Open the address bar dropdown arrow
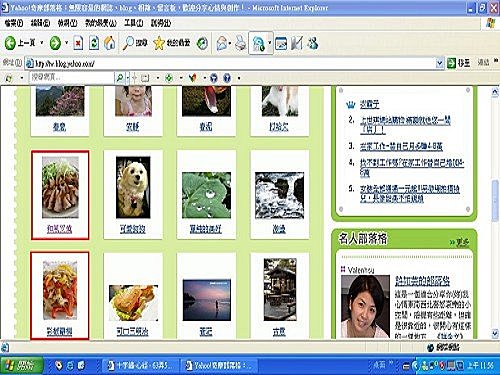 pyautogui.click(x=440, y=63)
